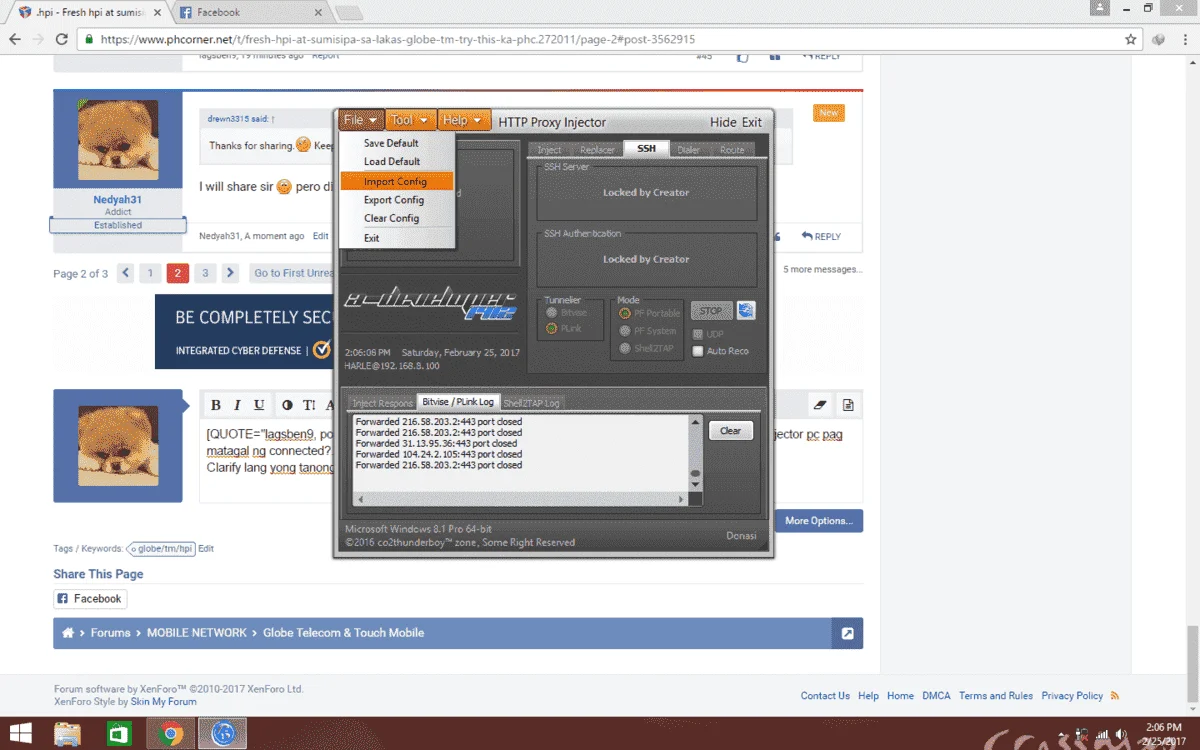Viewport: 1200px width, 750px height.
Task: Toggle the UDP checkbox
Action: [698, 334]
